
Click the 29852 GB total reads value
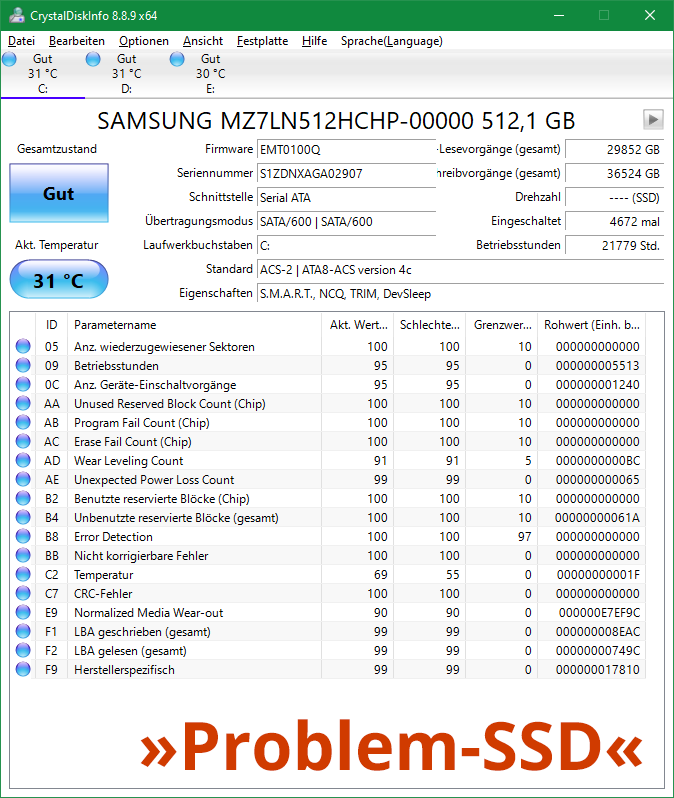614,150
